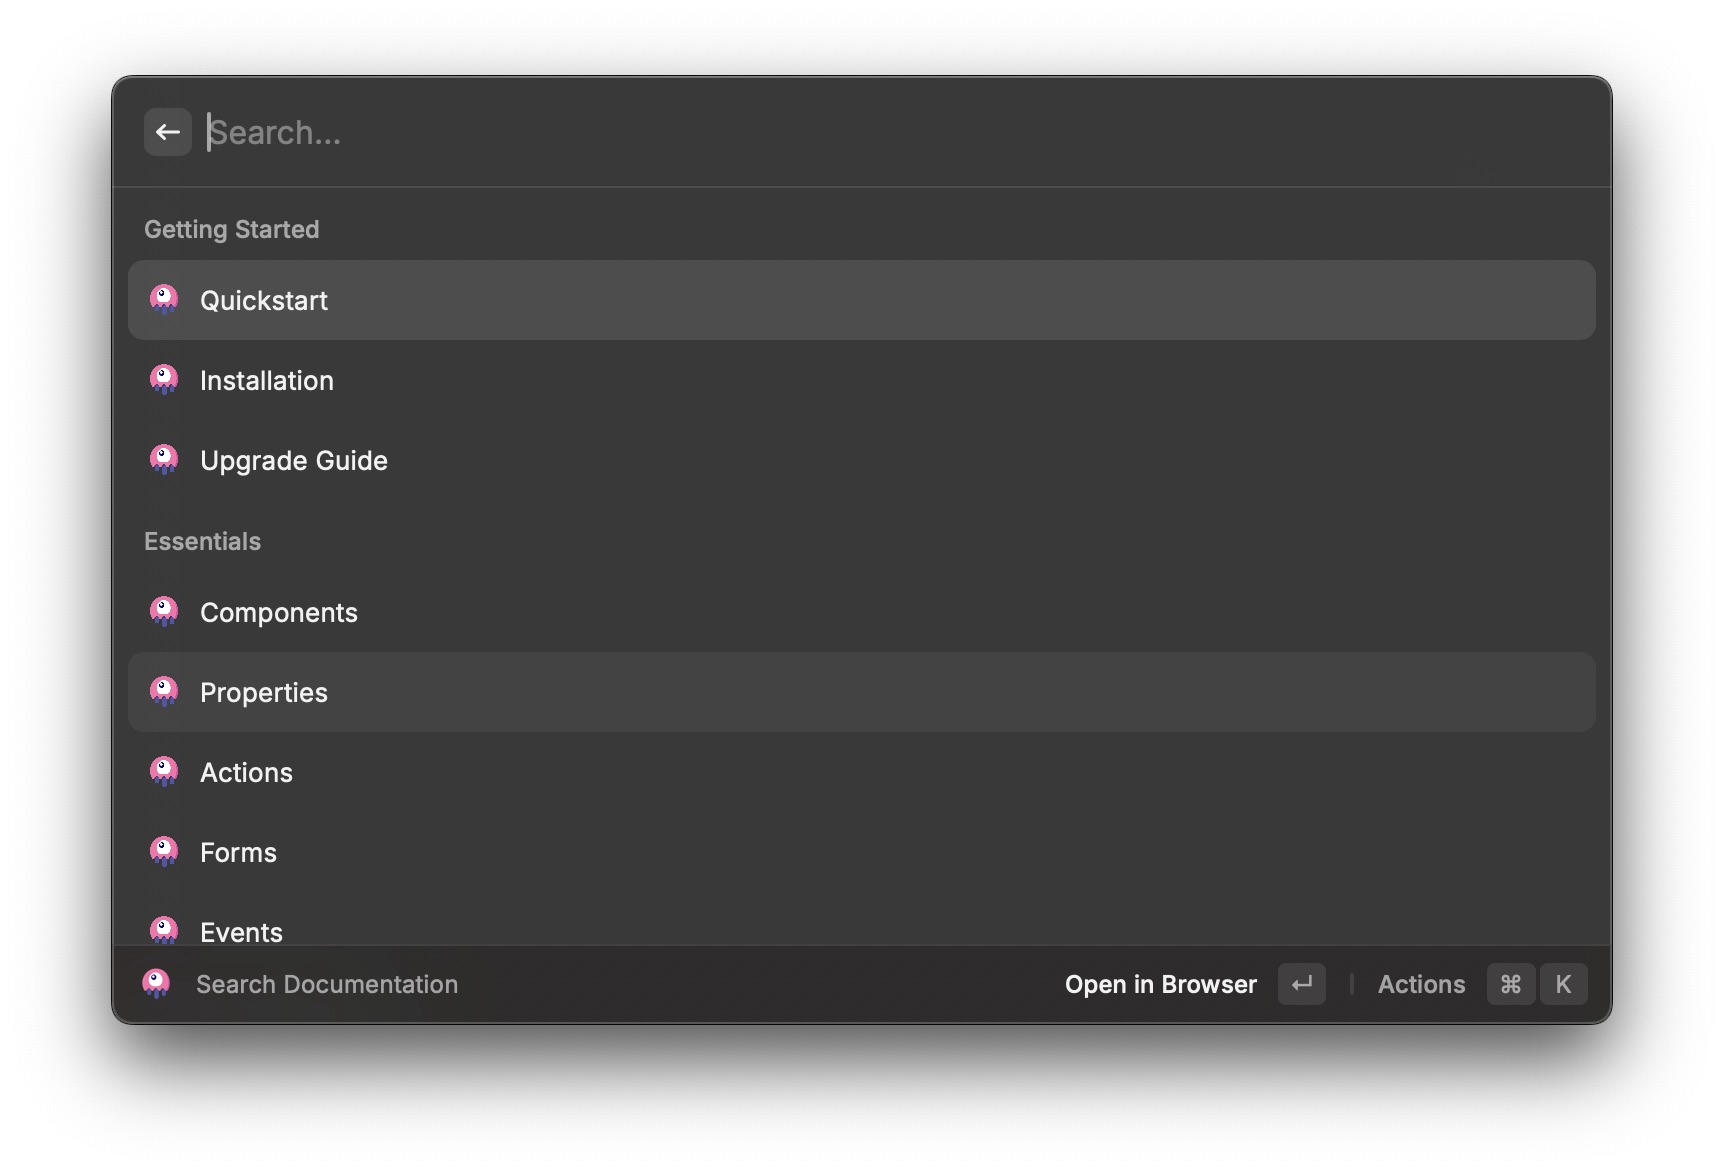Open the Properties entry

point(862,692)
